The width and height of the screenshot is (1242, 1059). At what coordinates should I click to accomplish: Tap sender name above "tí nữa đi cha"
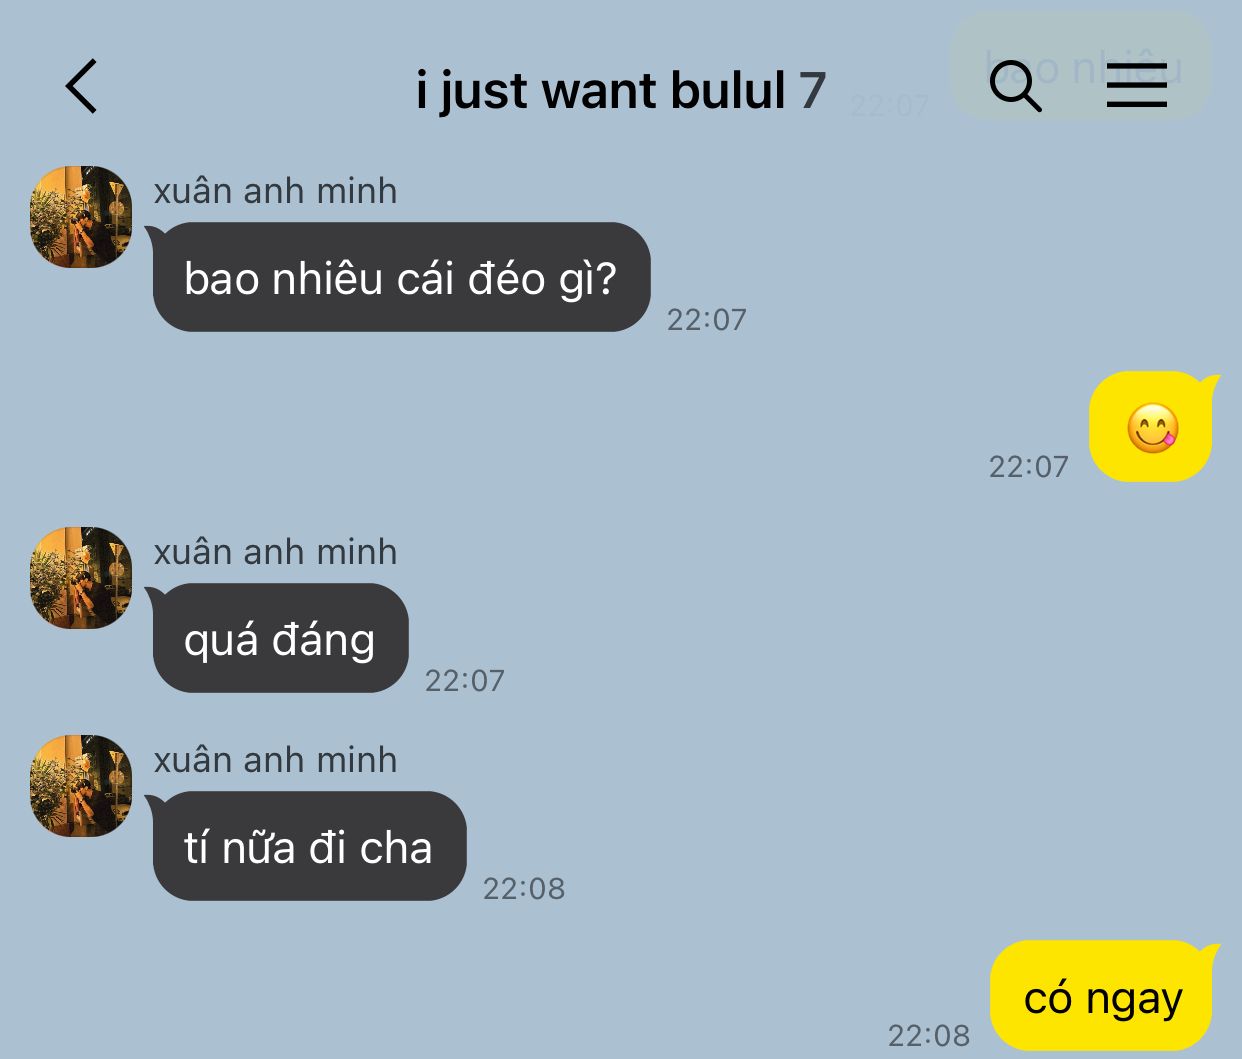coord(275,760)
